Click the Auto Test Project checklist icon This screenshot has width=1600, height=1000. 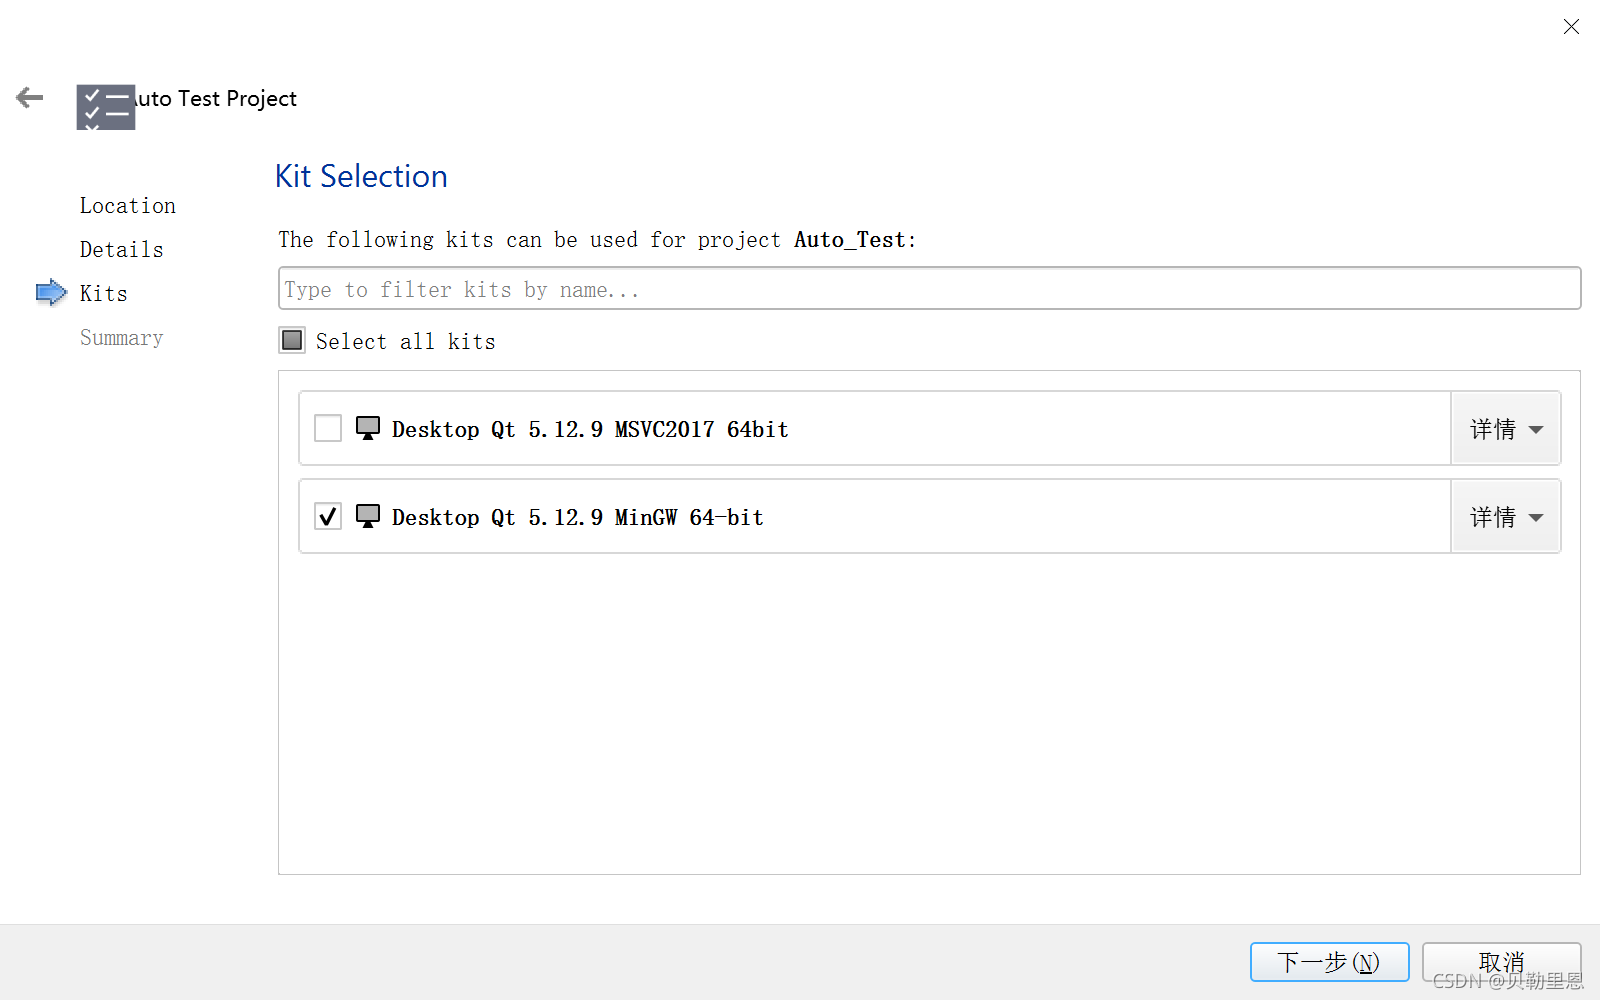106,107
